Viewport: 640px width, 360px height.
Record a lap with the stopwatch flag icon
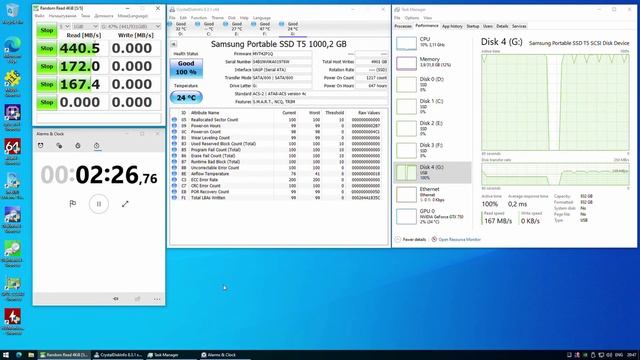73,204
